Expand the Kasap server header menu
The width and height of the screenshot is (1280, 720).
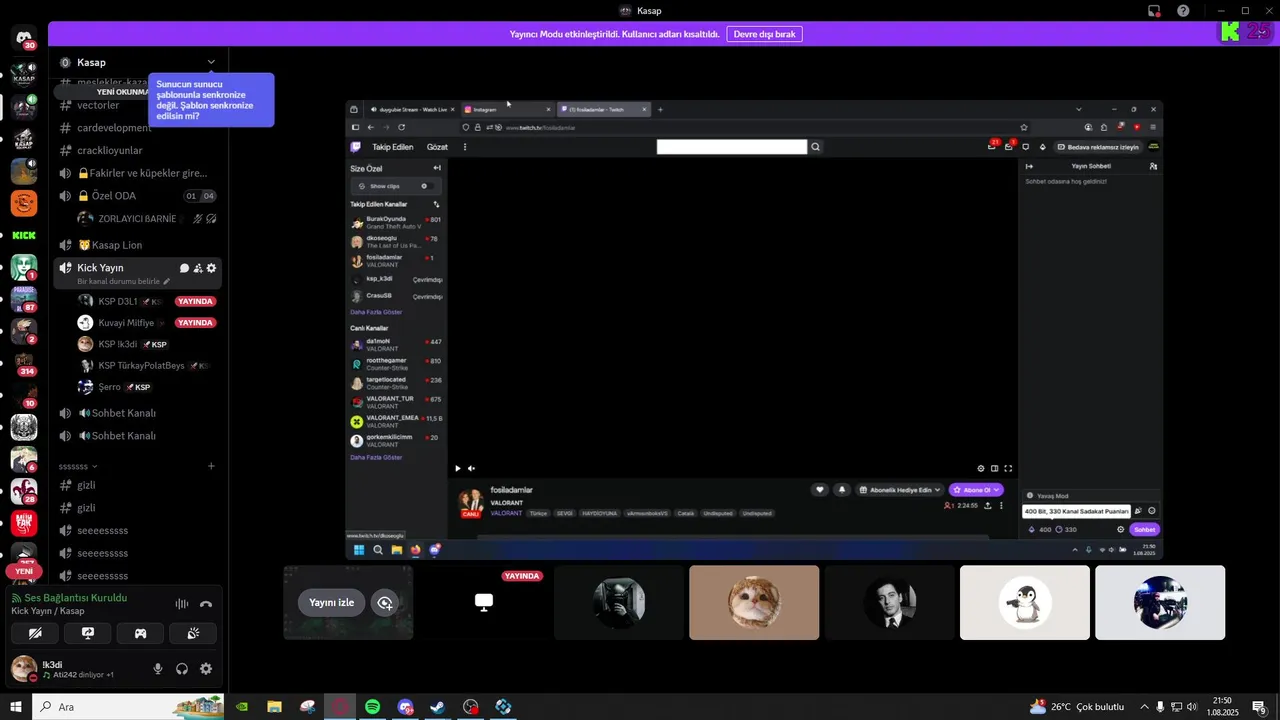pos(211,62)
